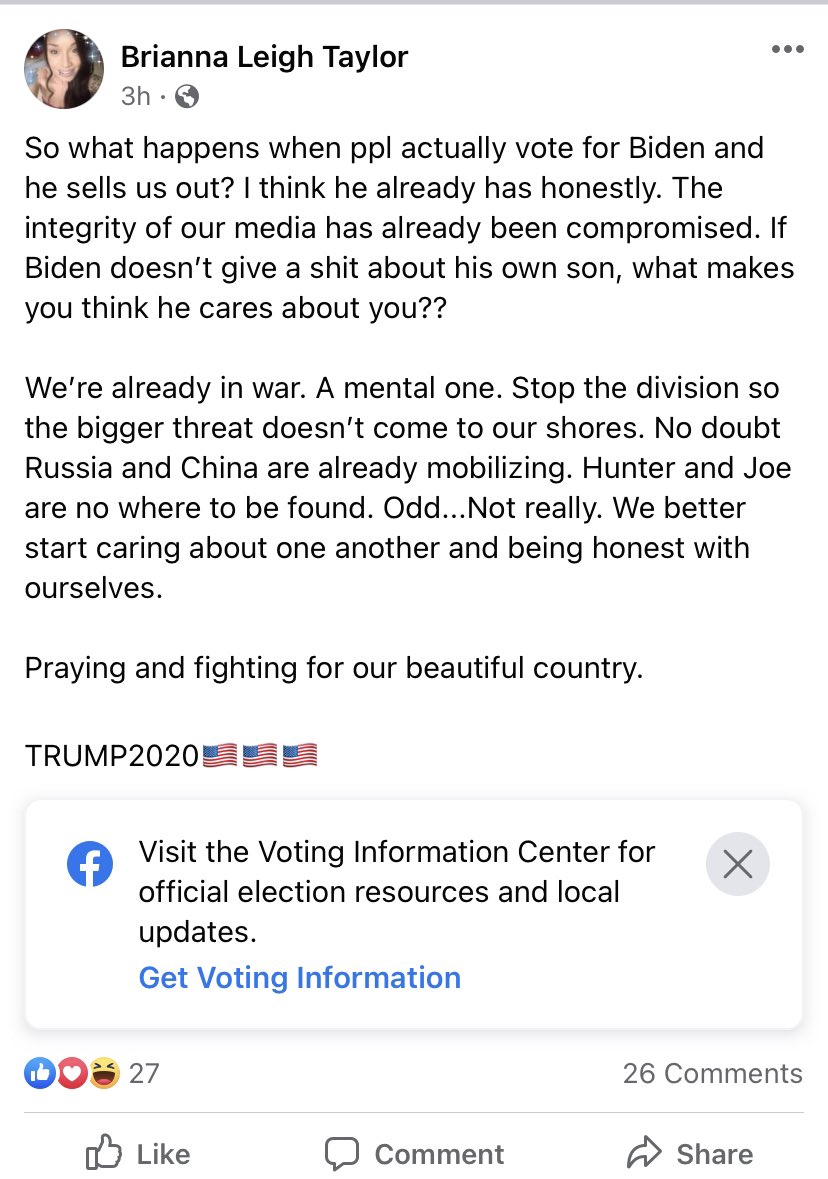This screenshot has height=1179, width=828.
Task: Open the 26 Comments thread
Action: [x=712, y=1073]
